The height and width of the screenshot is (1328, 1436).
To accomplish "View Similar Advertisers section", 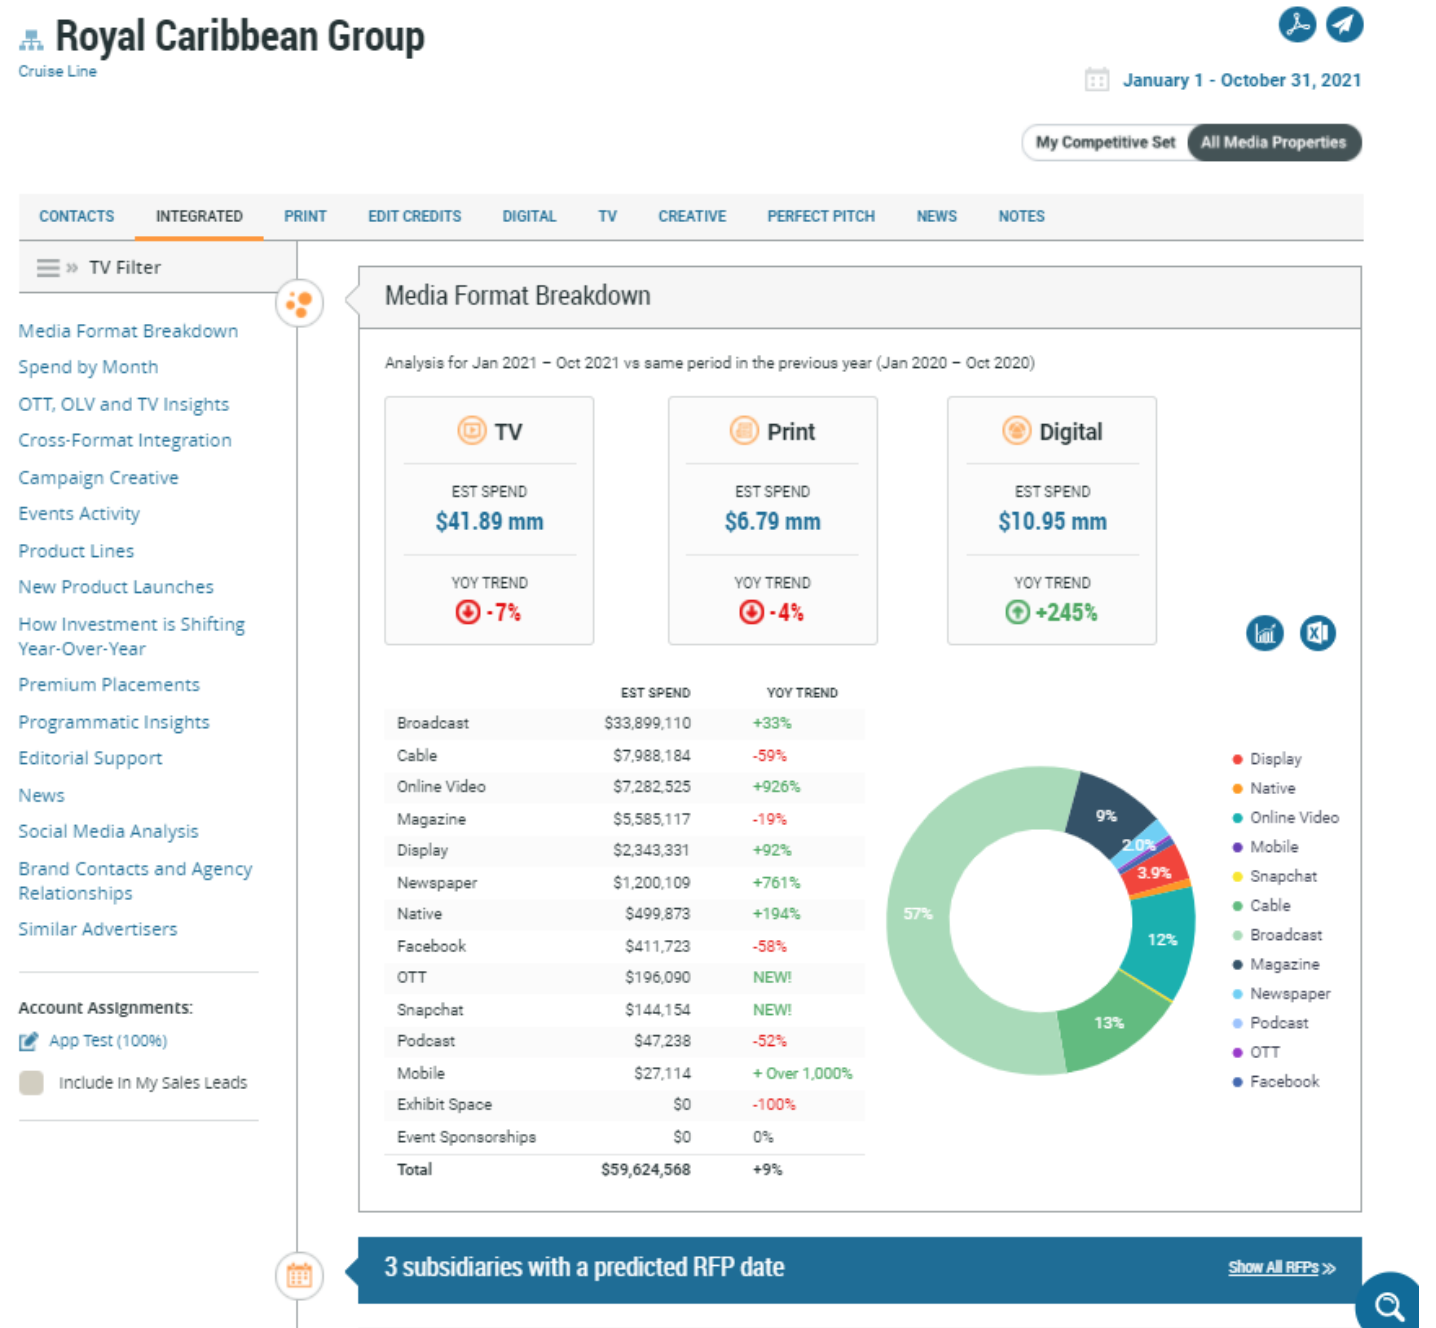I will pyautogui.click(x=97, y=929).
